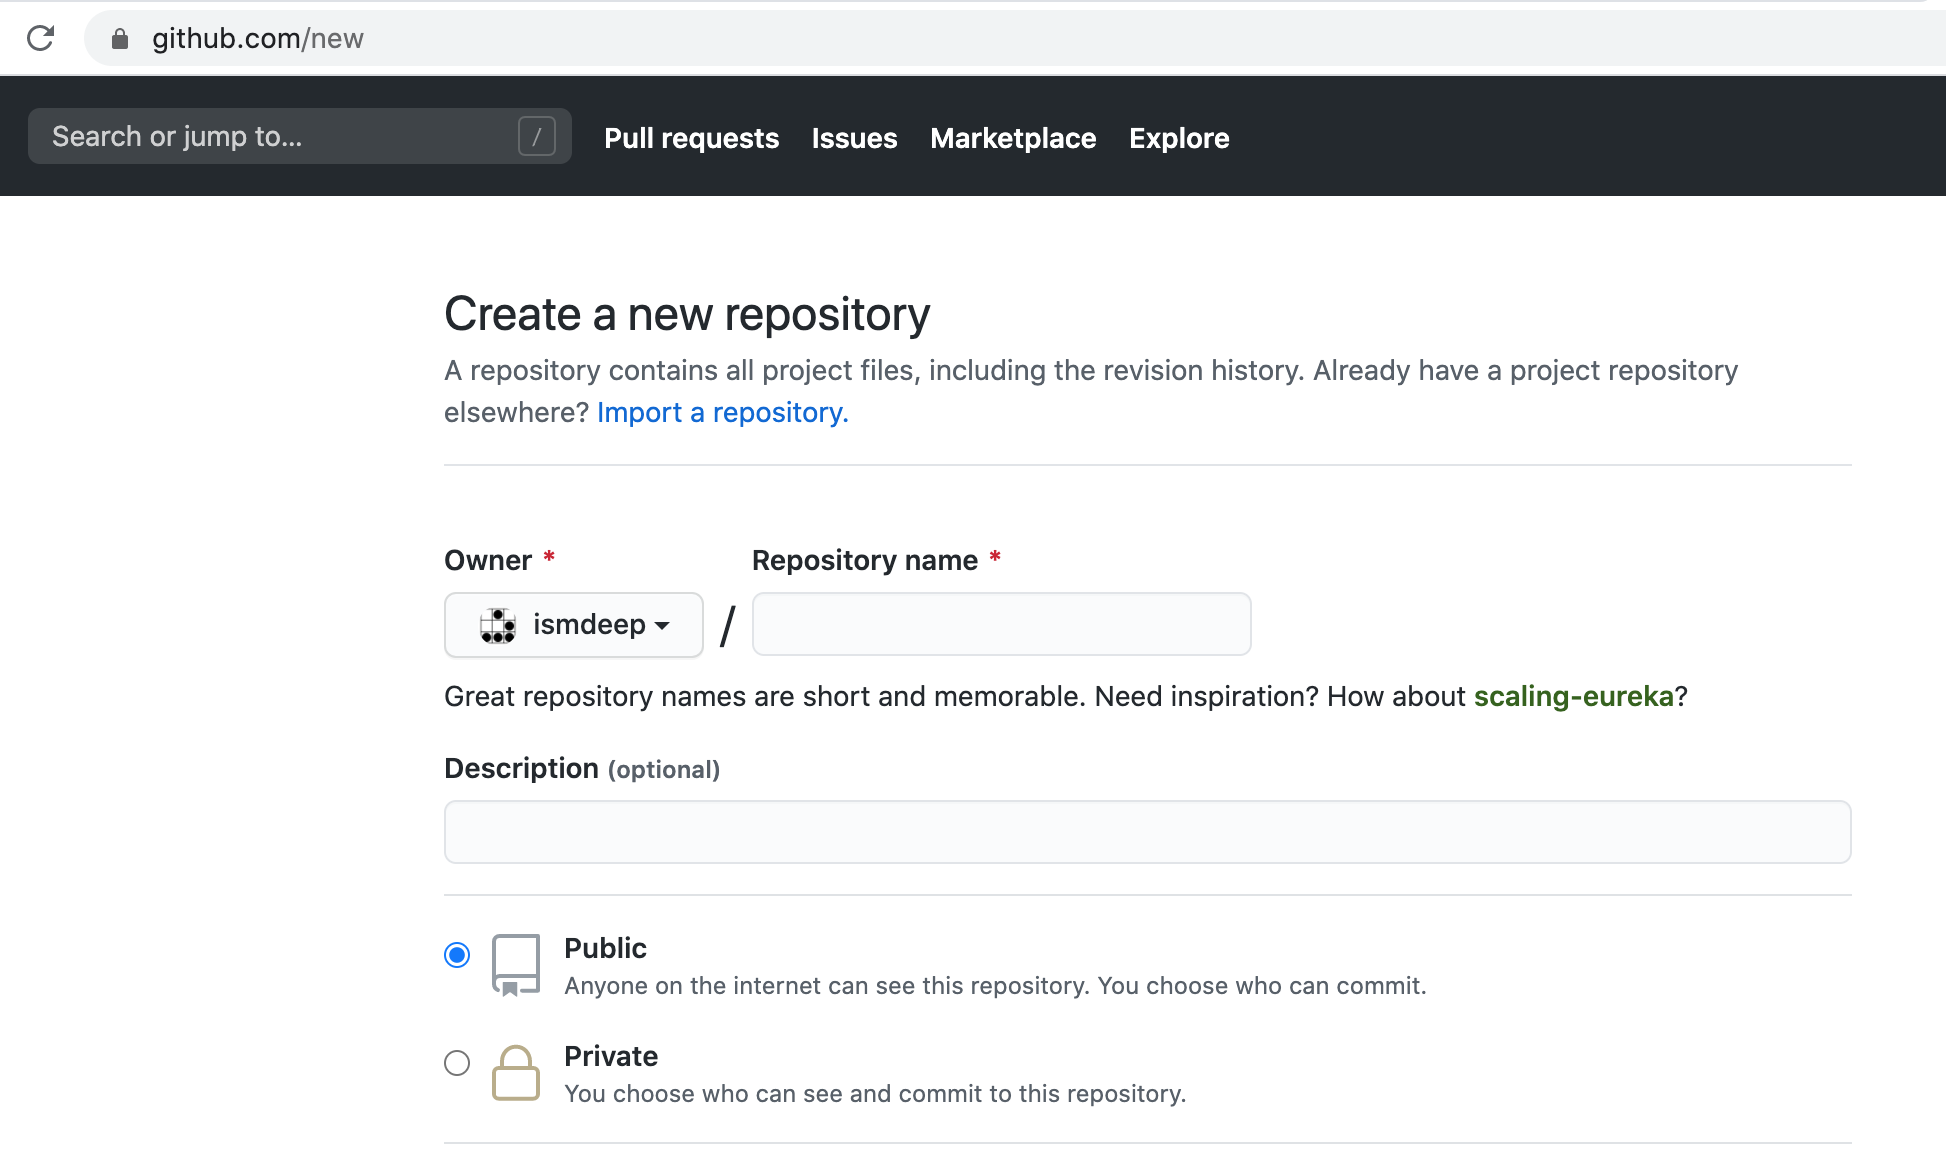
Task: Click the Private repository padlock icon
Action: (516, 1073)
